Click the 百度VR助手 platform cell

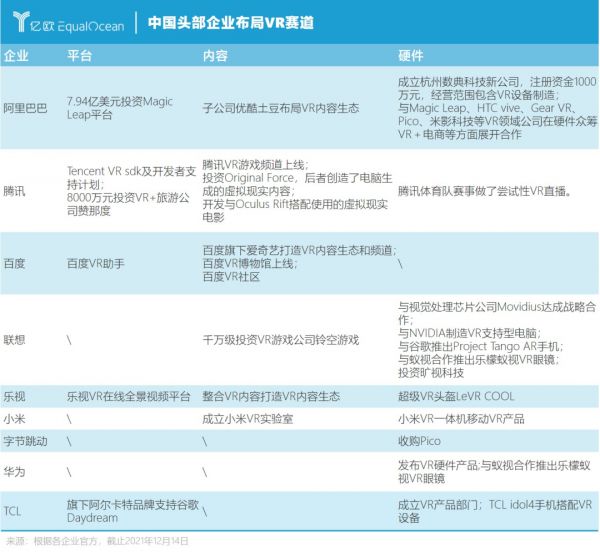[98, 263]
